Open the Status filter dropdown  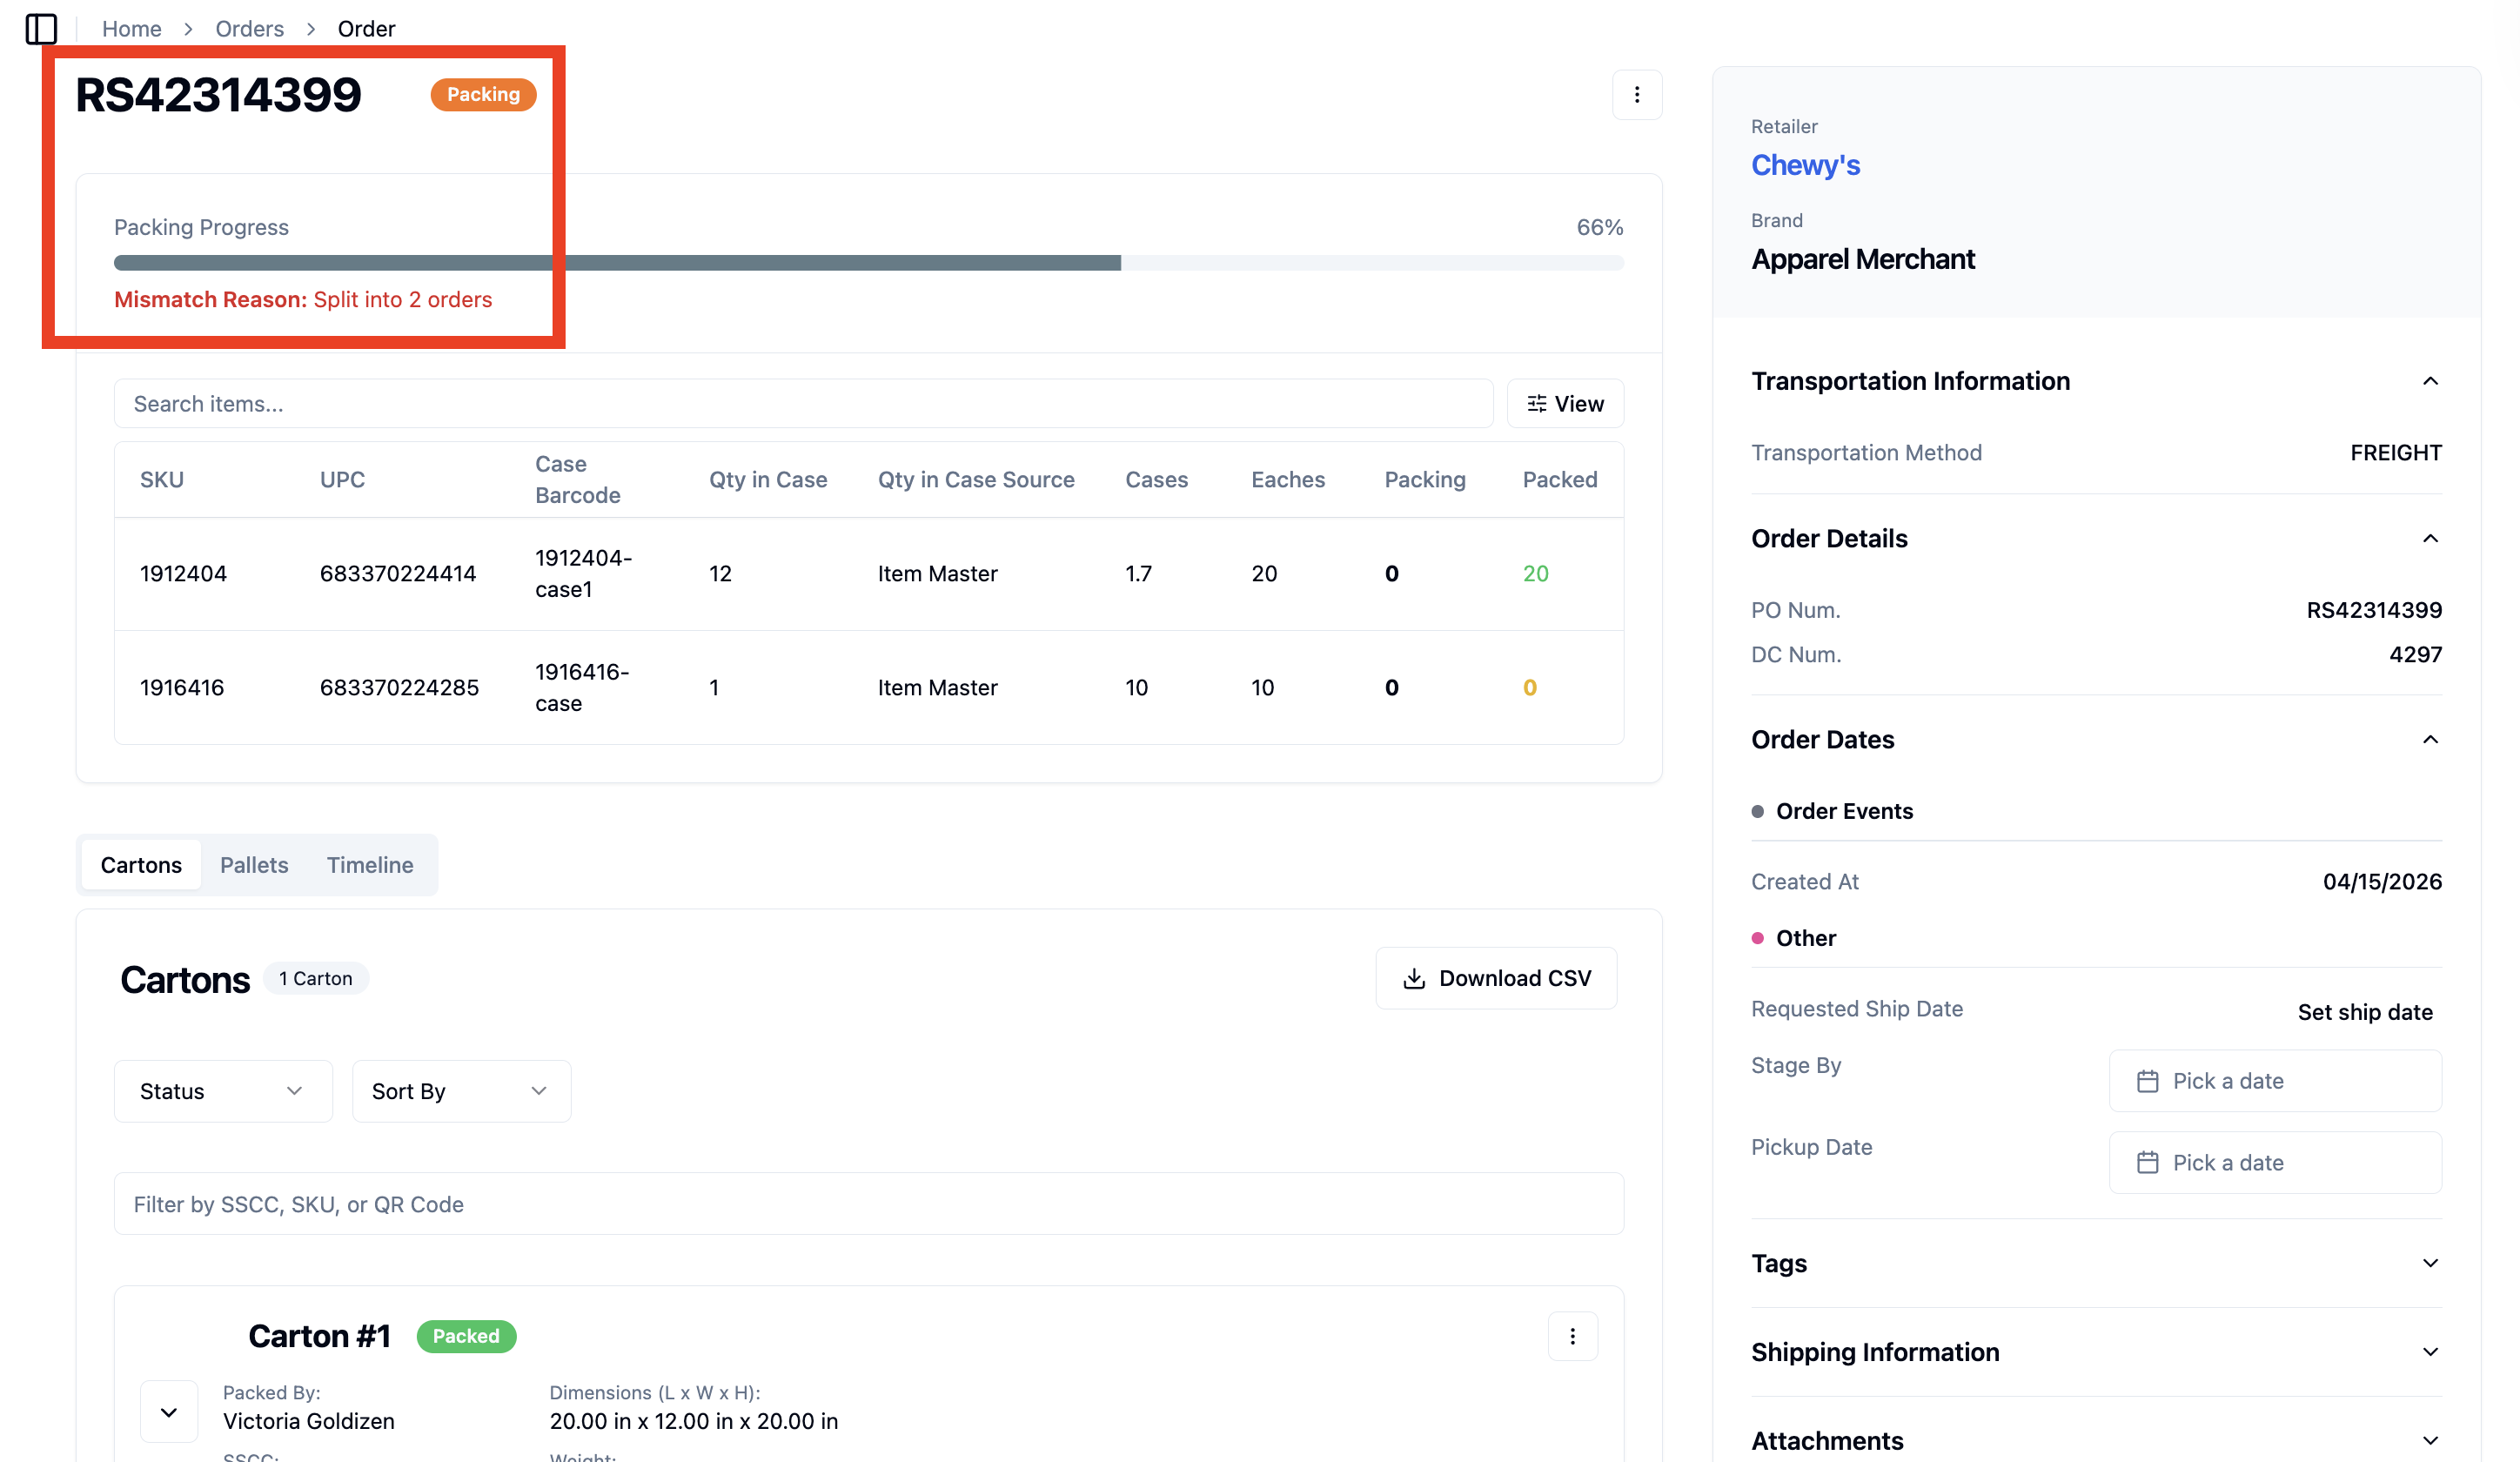(223, 1091)
